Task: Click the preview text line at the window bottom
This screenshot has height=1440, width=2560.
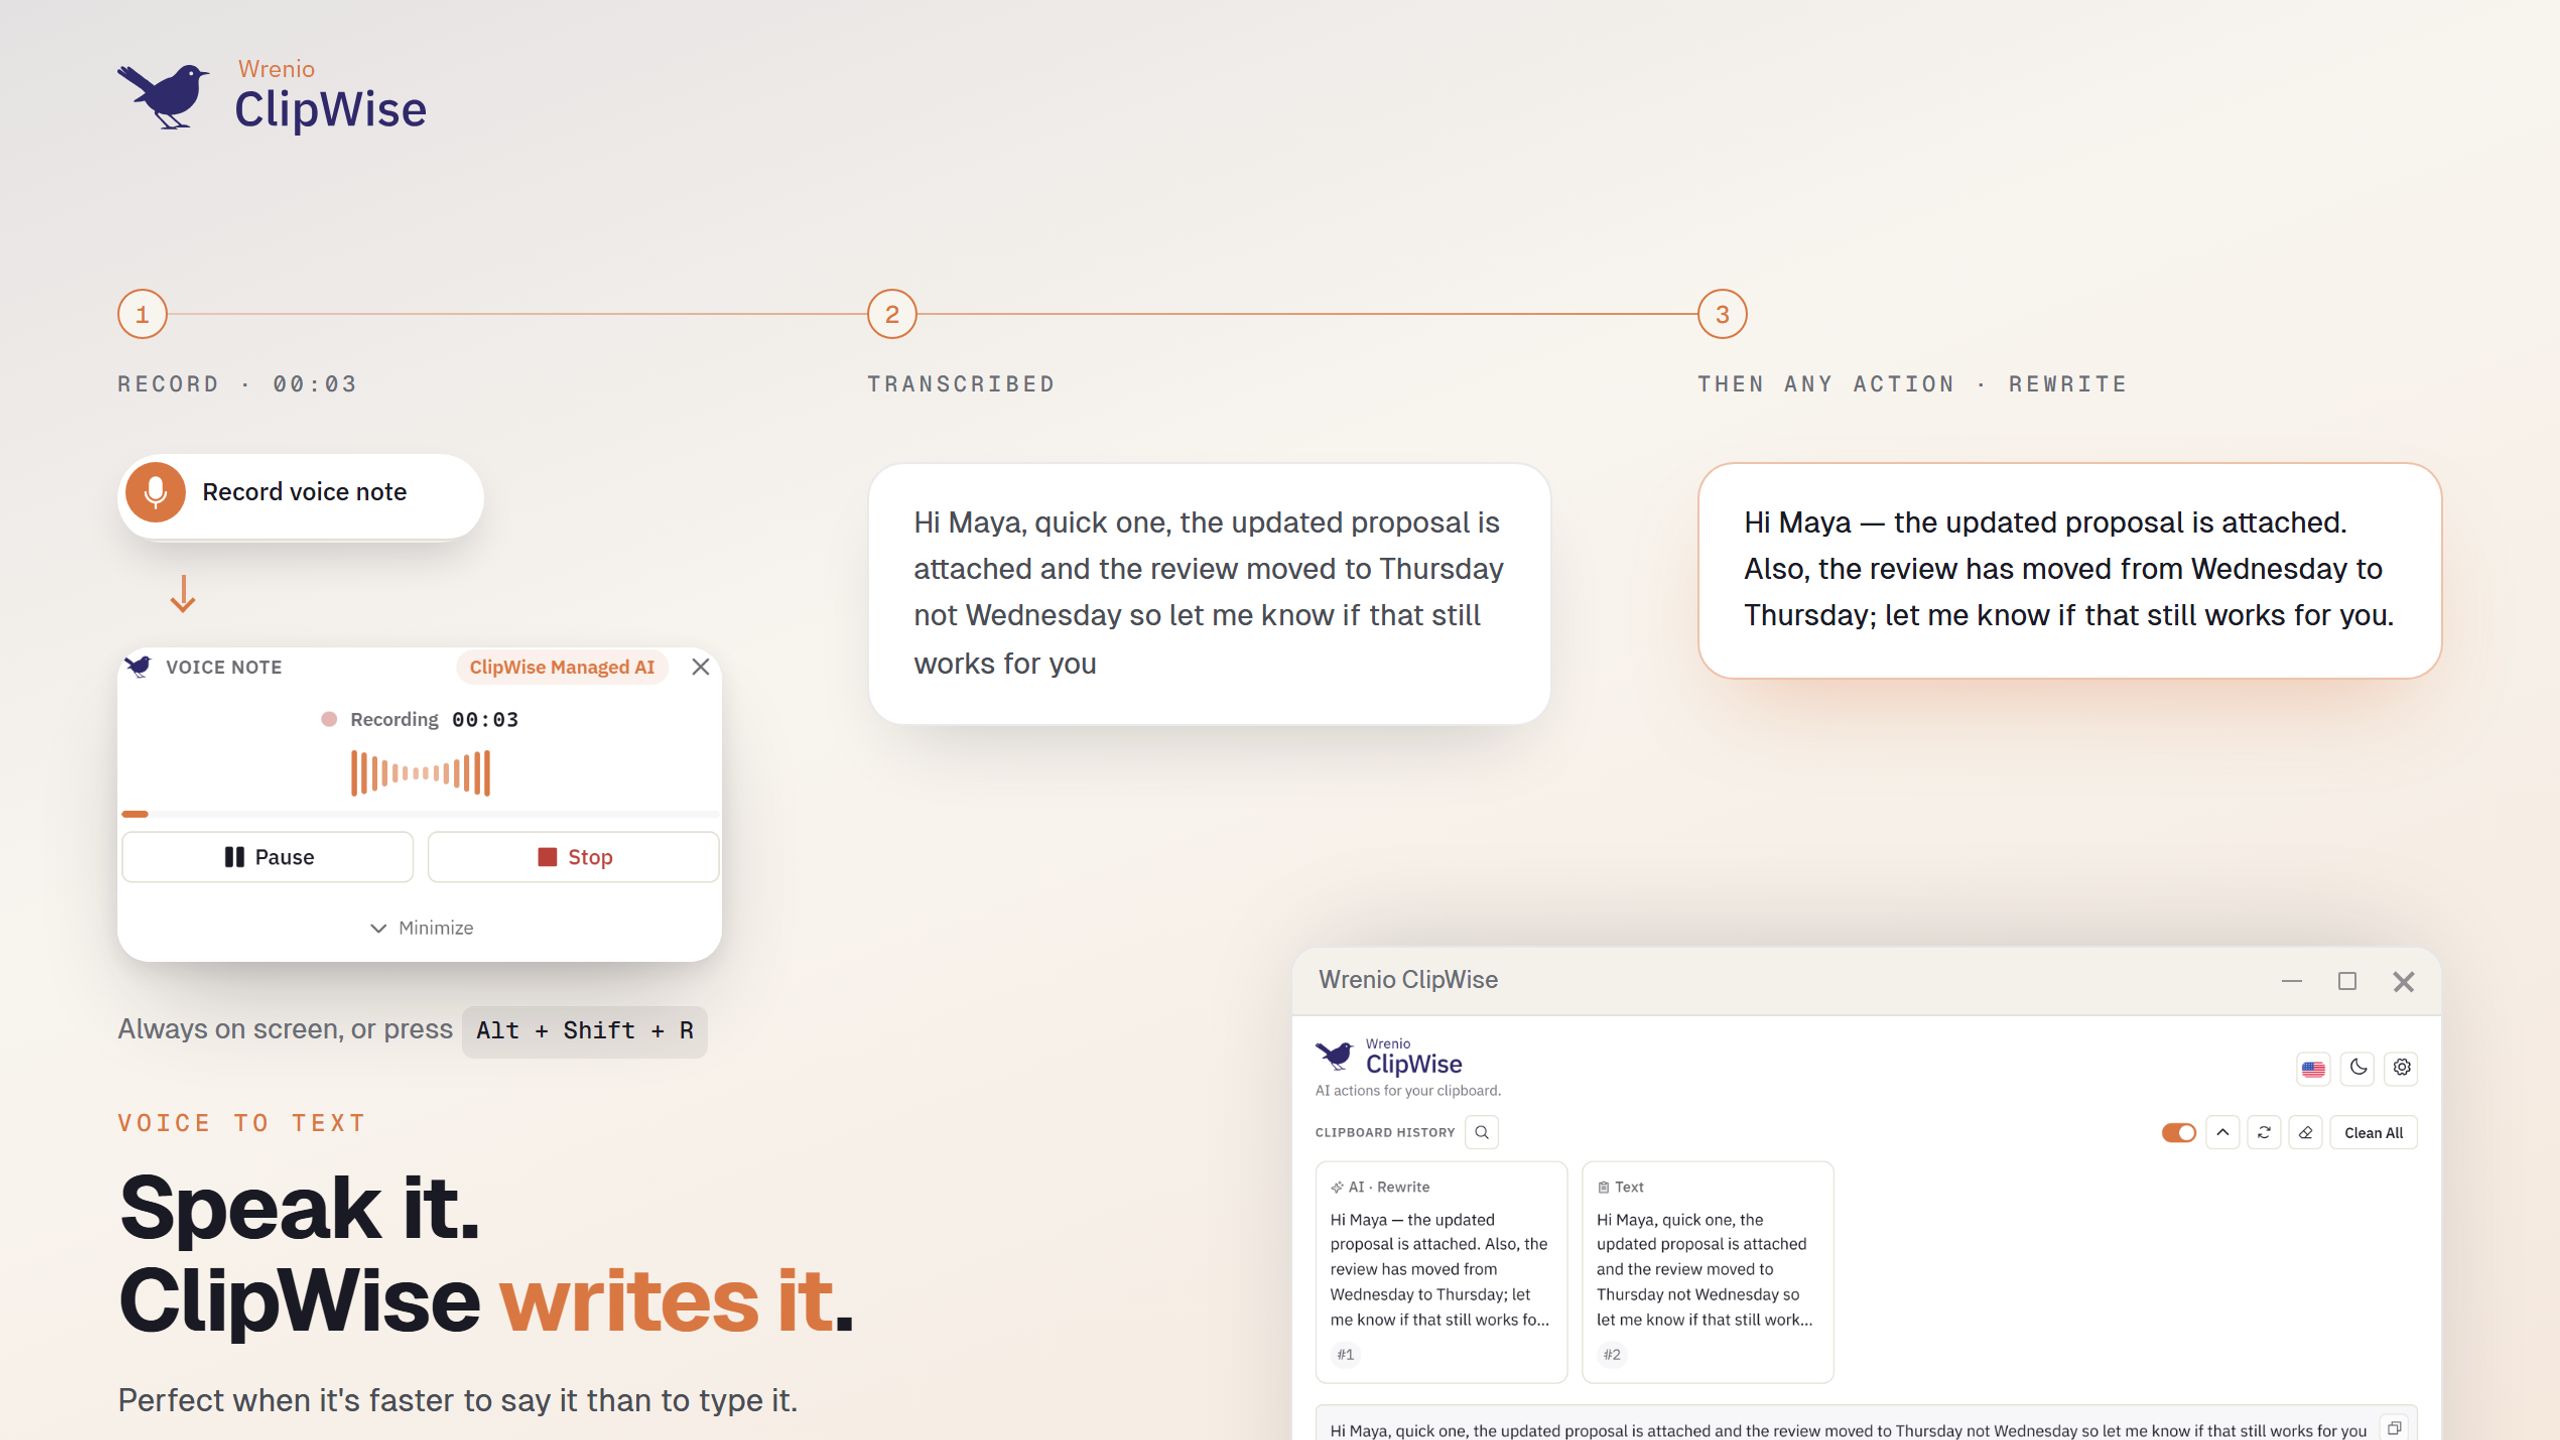Action: tap(1848, 1431)
